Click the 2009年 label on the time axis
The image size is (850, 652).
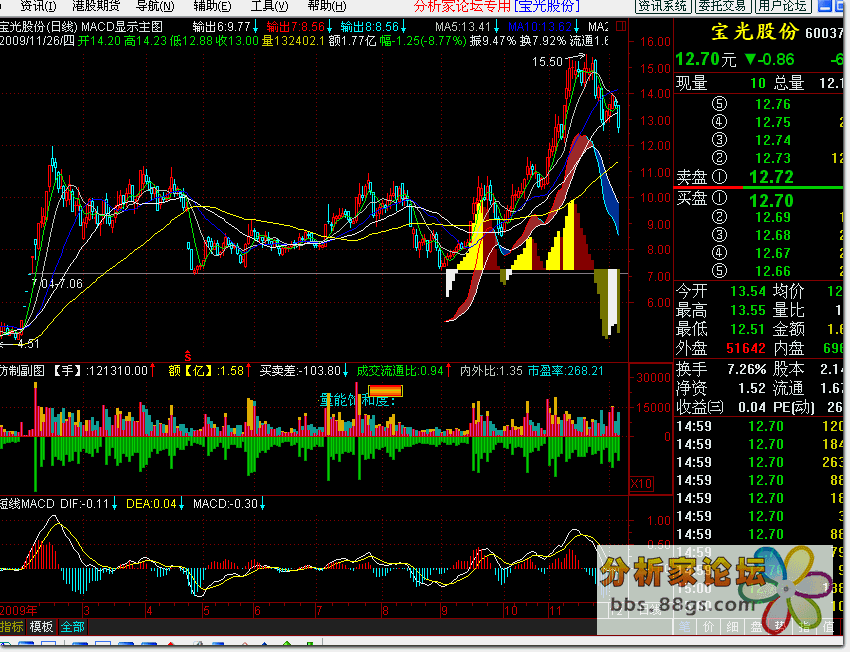tap(19, 611)
